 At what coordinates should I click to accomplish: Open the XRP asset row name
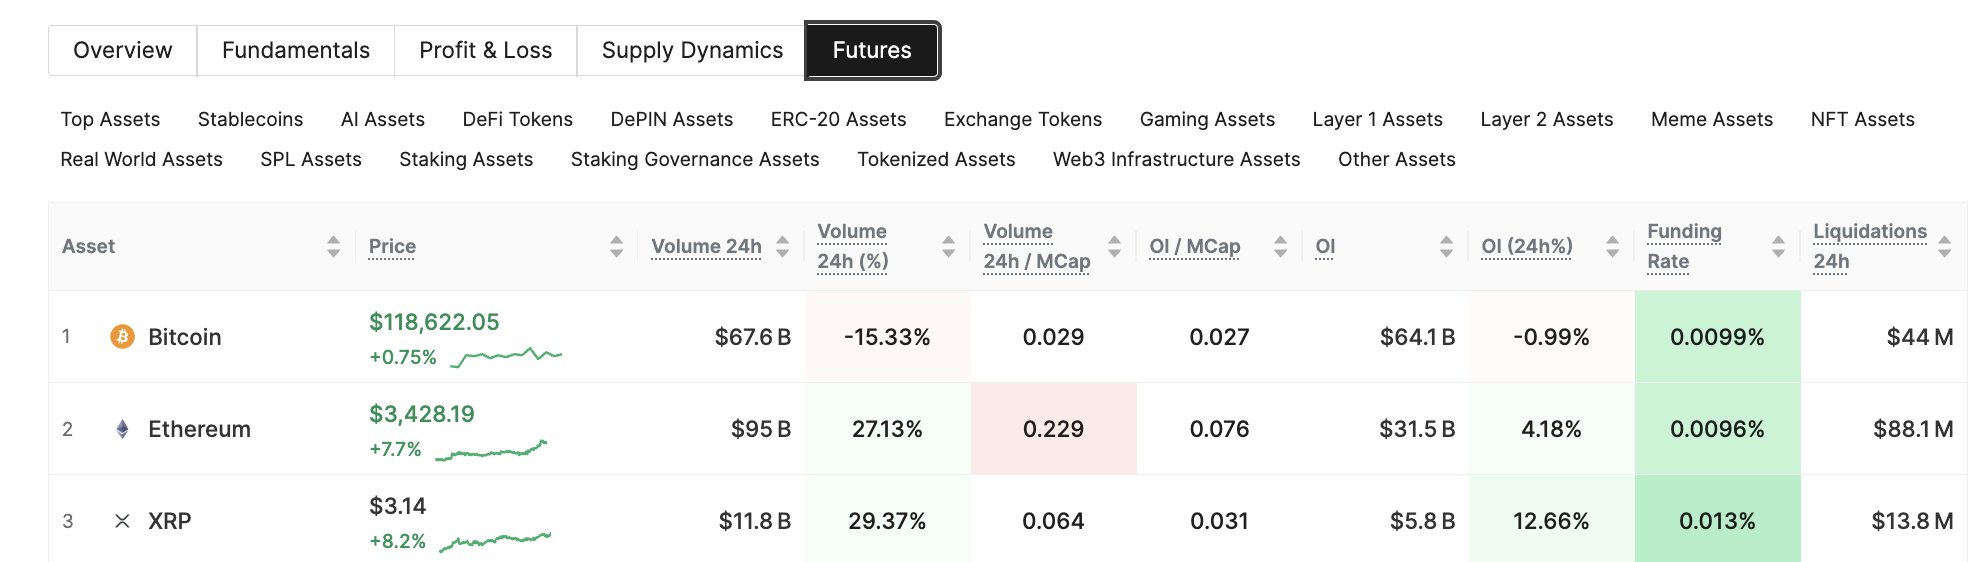click(169, 521)
